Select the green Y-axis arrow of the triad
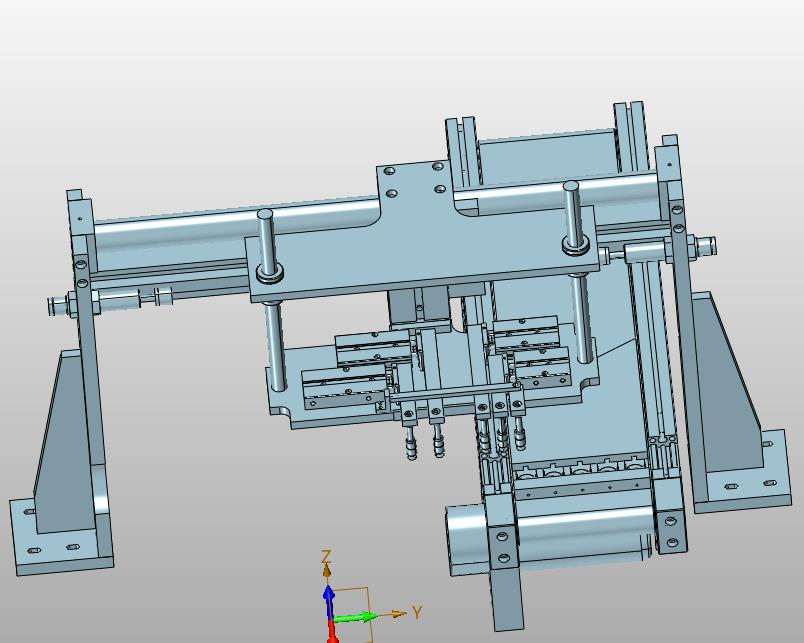The image size is (804, 643). click(355, 617)
